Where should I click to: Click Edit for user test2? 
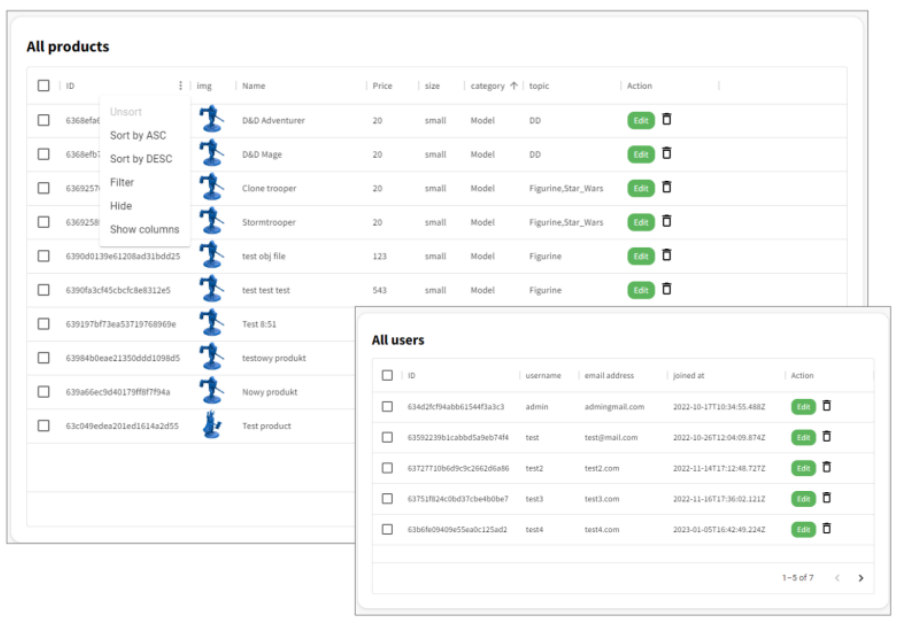tap(803, 468)
